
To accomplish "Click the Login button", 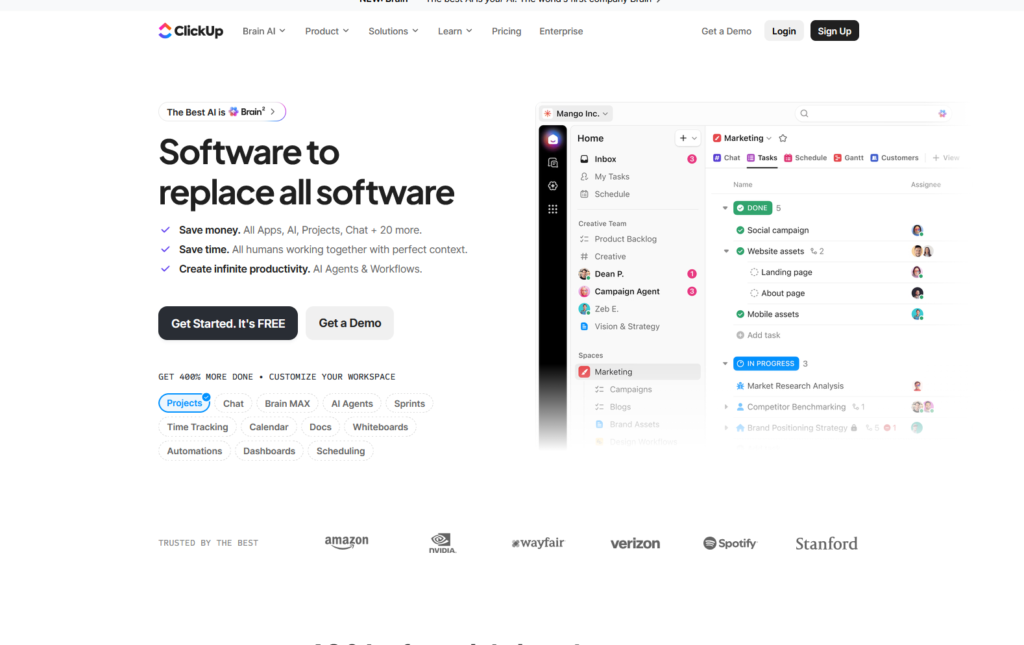I will [784, 31].
